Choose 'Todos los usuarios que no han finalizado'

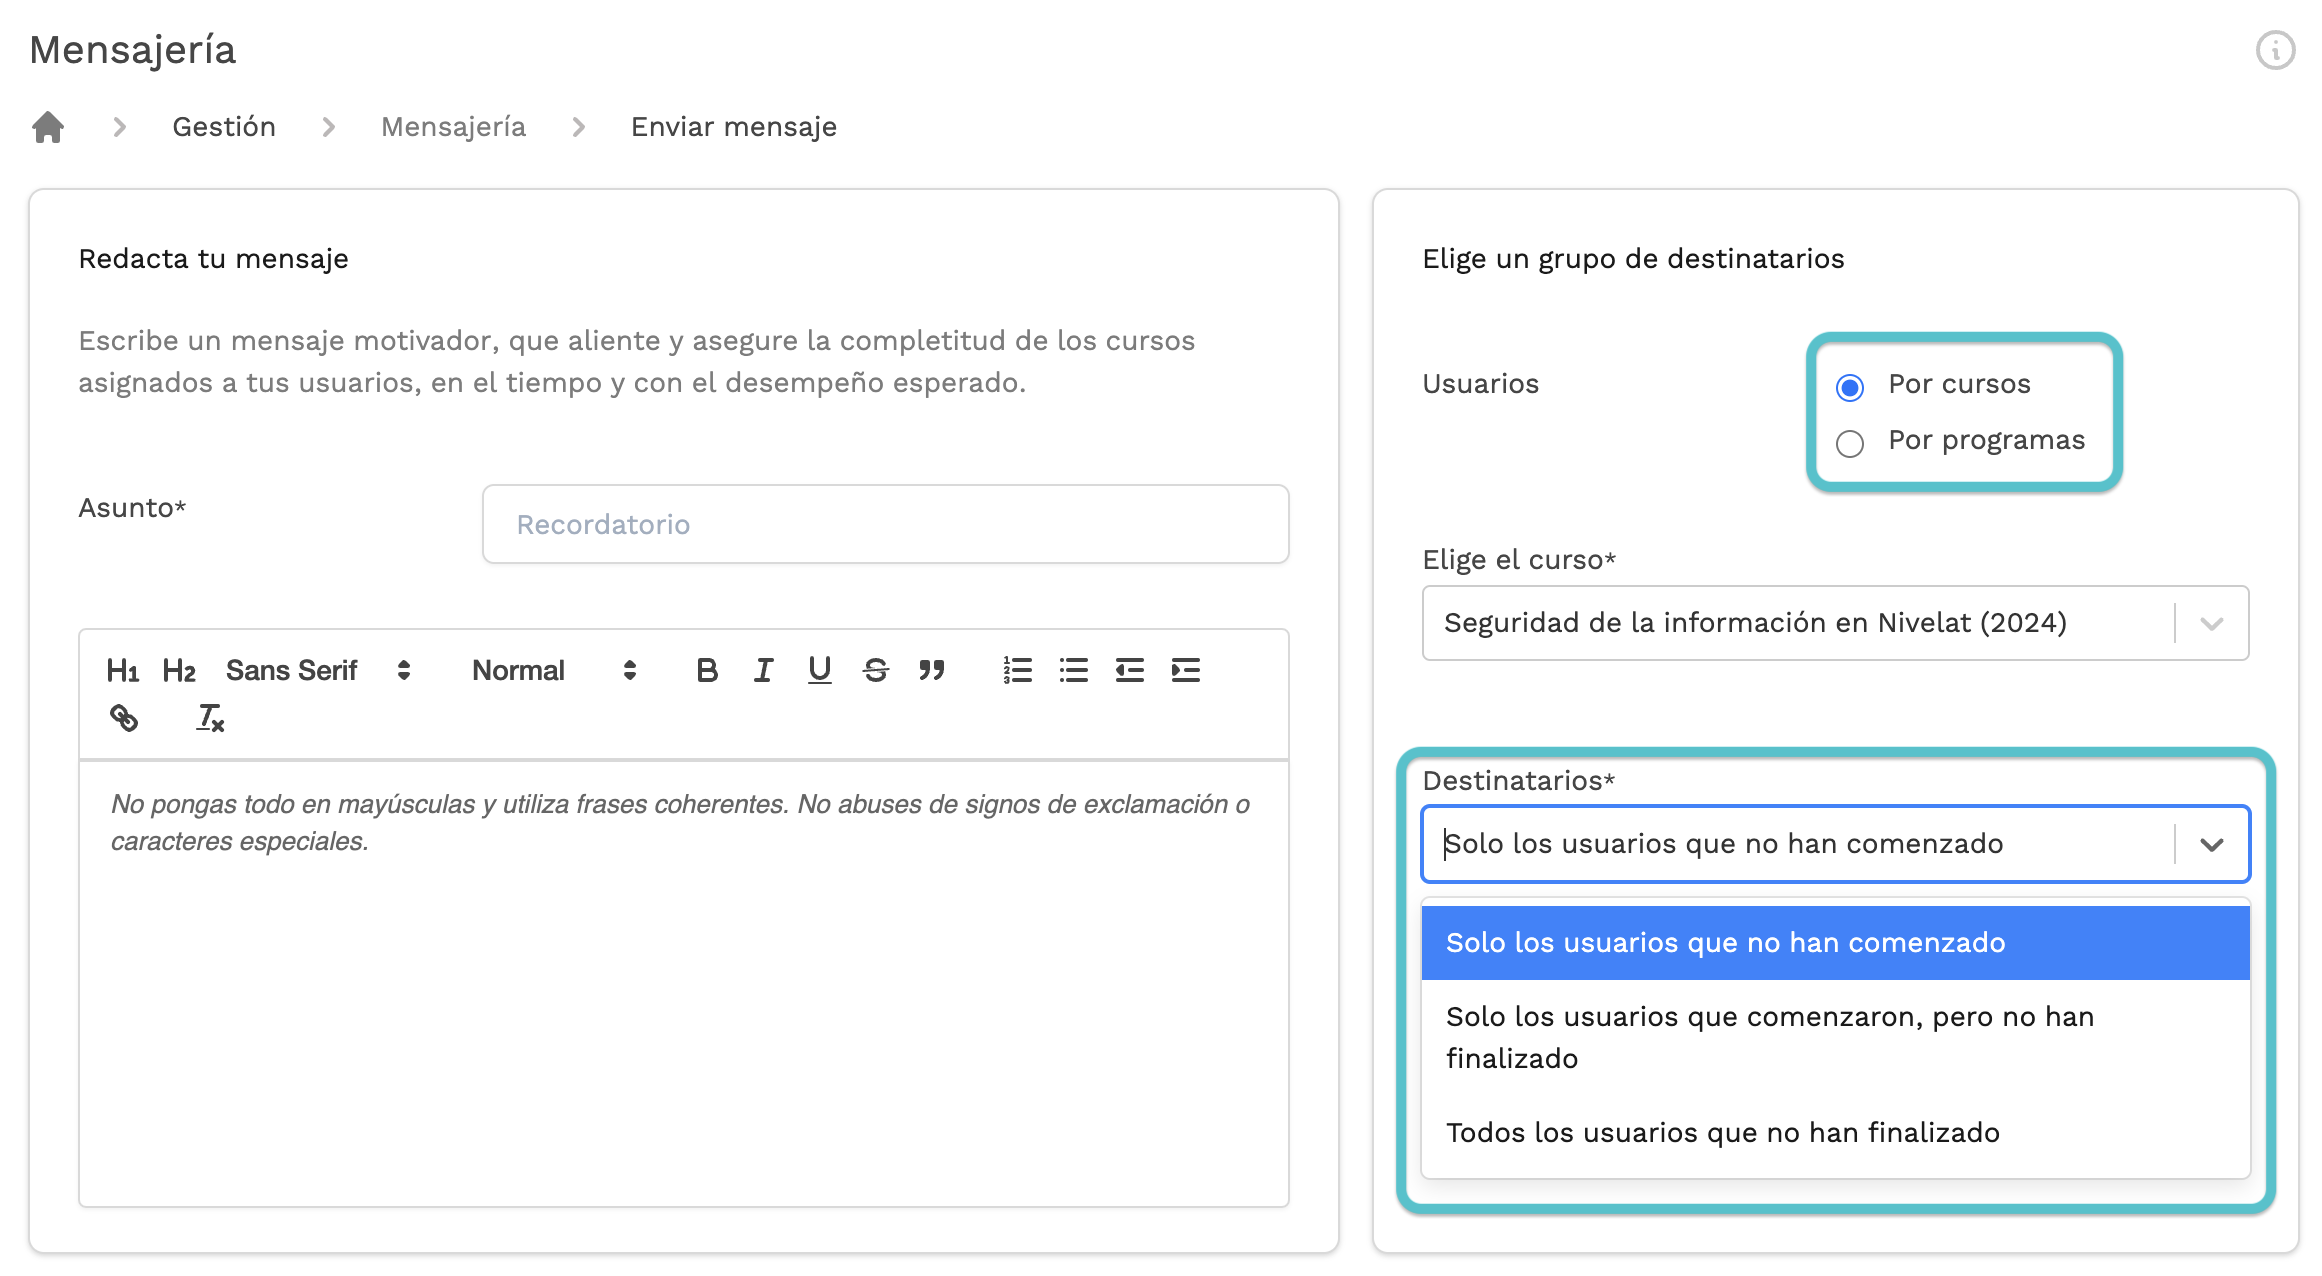click(x=1835, y=1133)
